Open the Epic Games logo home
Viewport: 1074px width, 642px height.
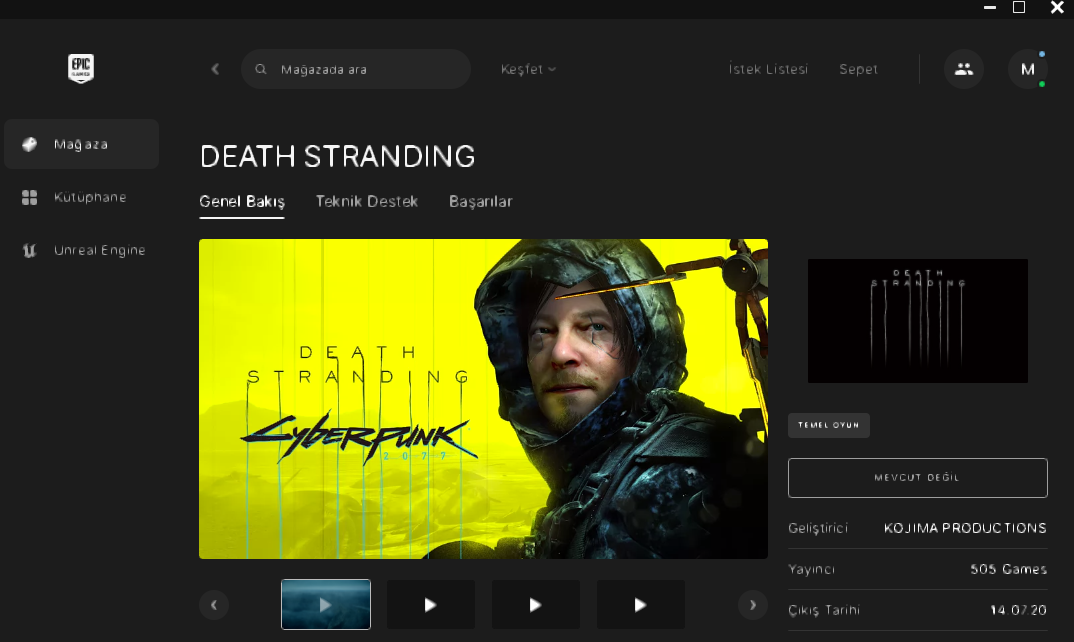point(81,69)
